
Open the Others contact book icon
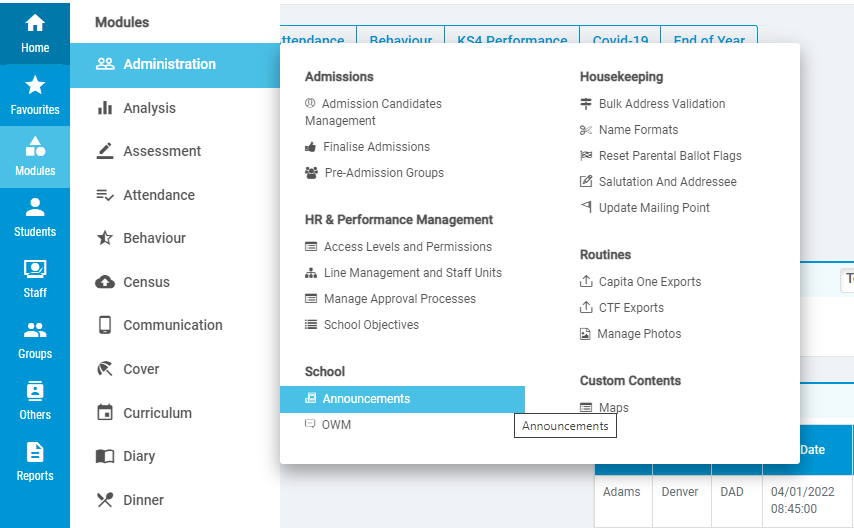click(35, 391)
